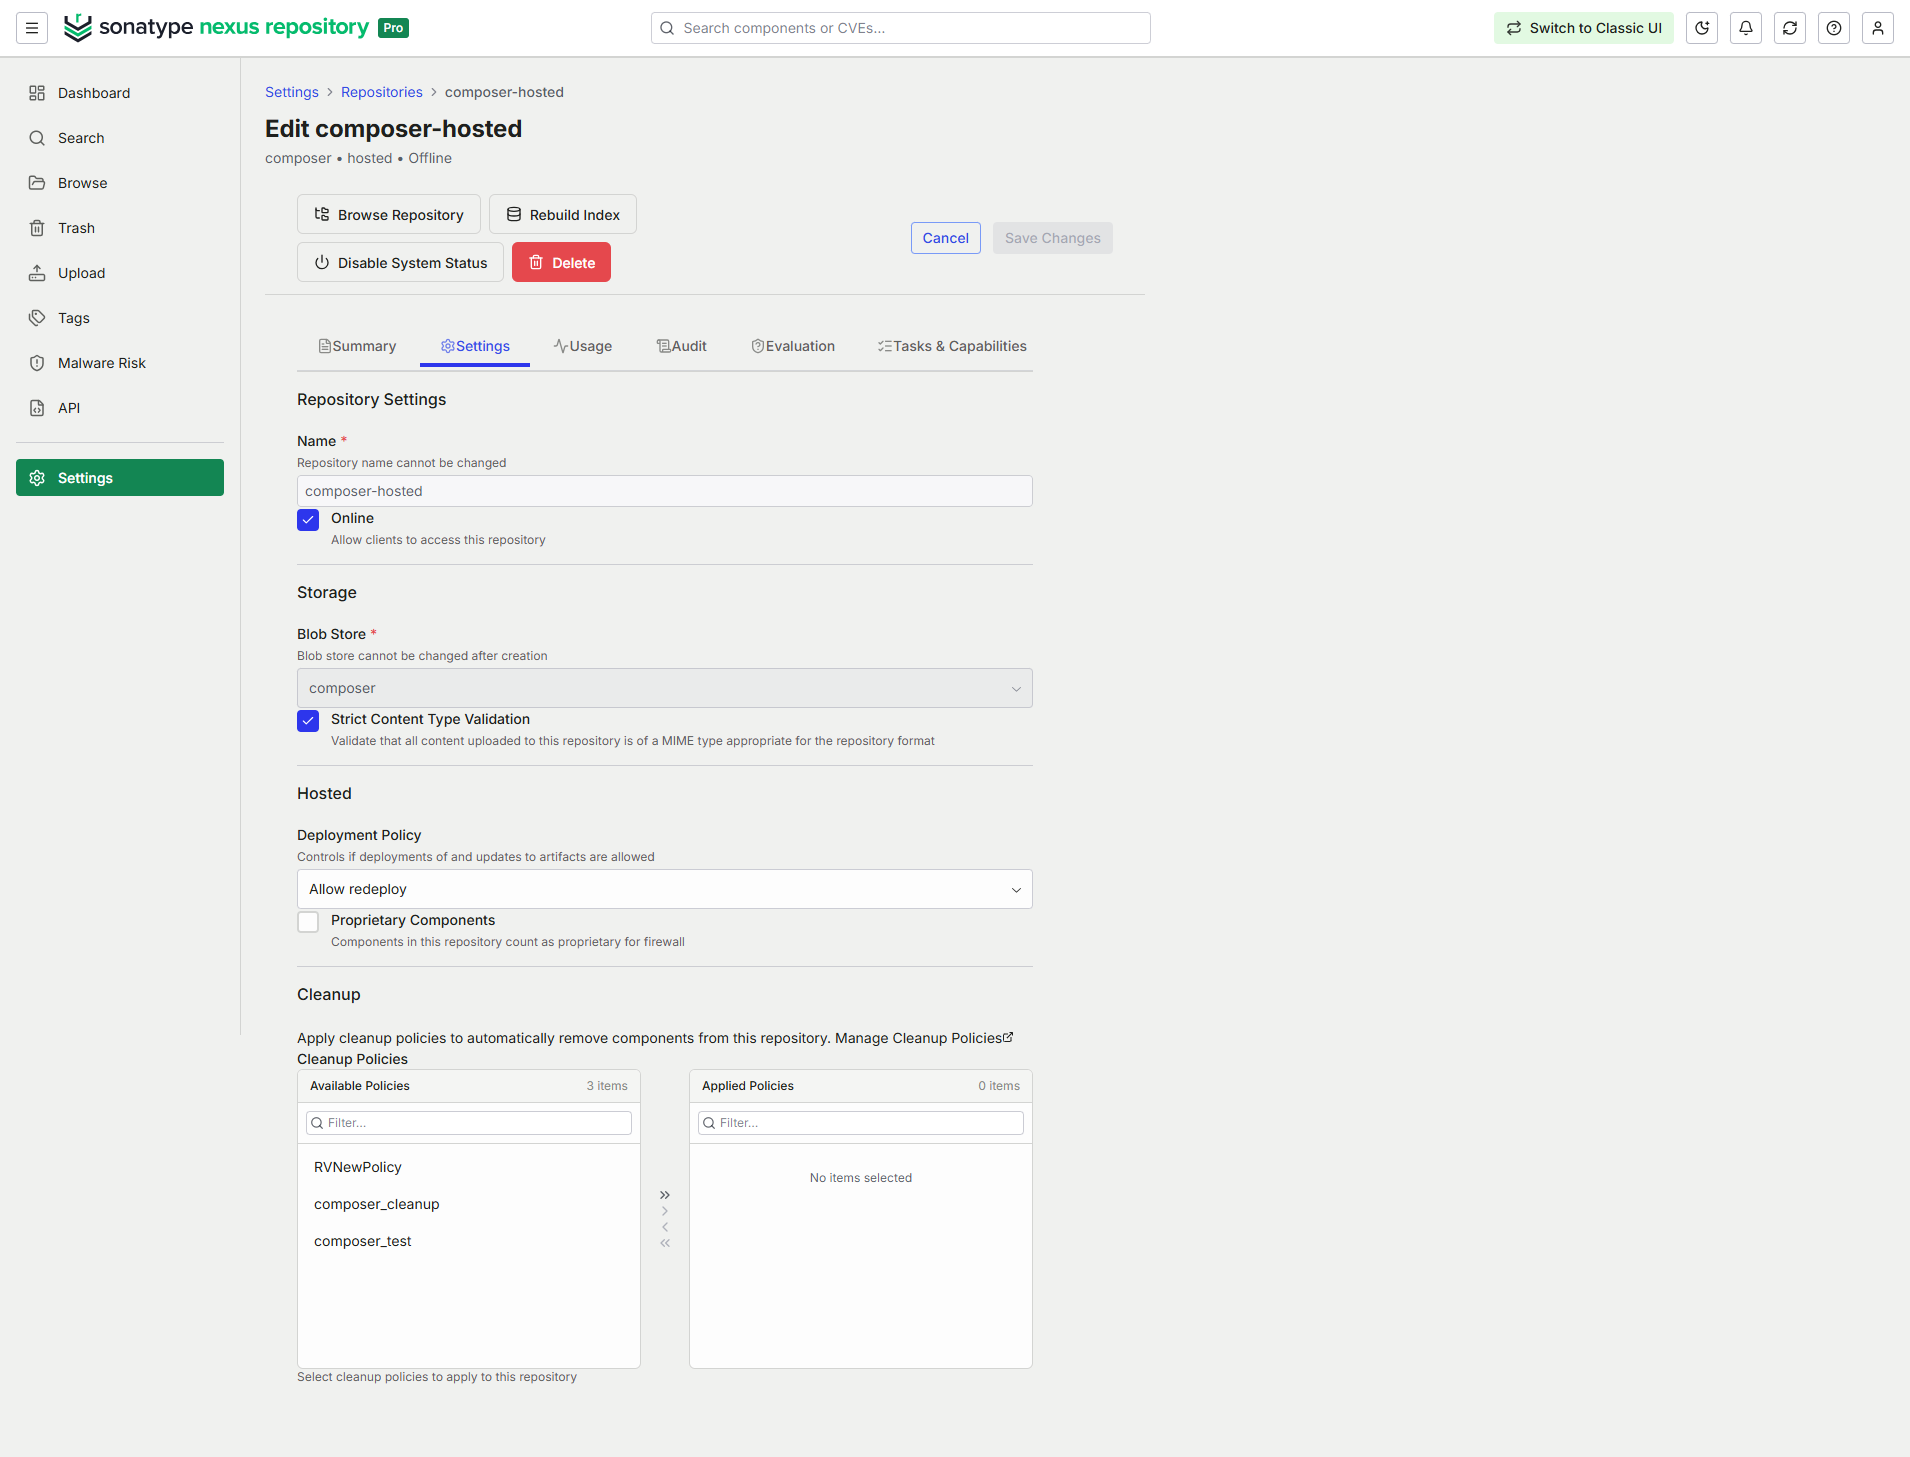Click the Rebuild Index button
This screenshot has height=1457, width=1910.
tap(563, 214)
